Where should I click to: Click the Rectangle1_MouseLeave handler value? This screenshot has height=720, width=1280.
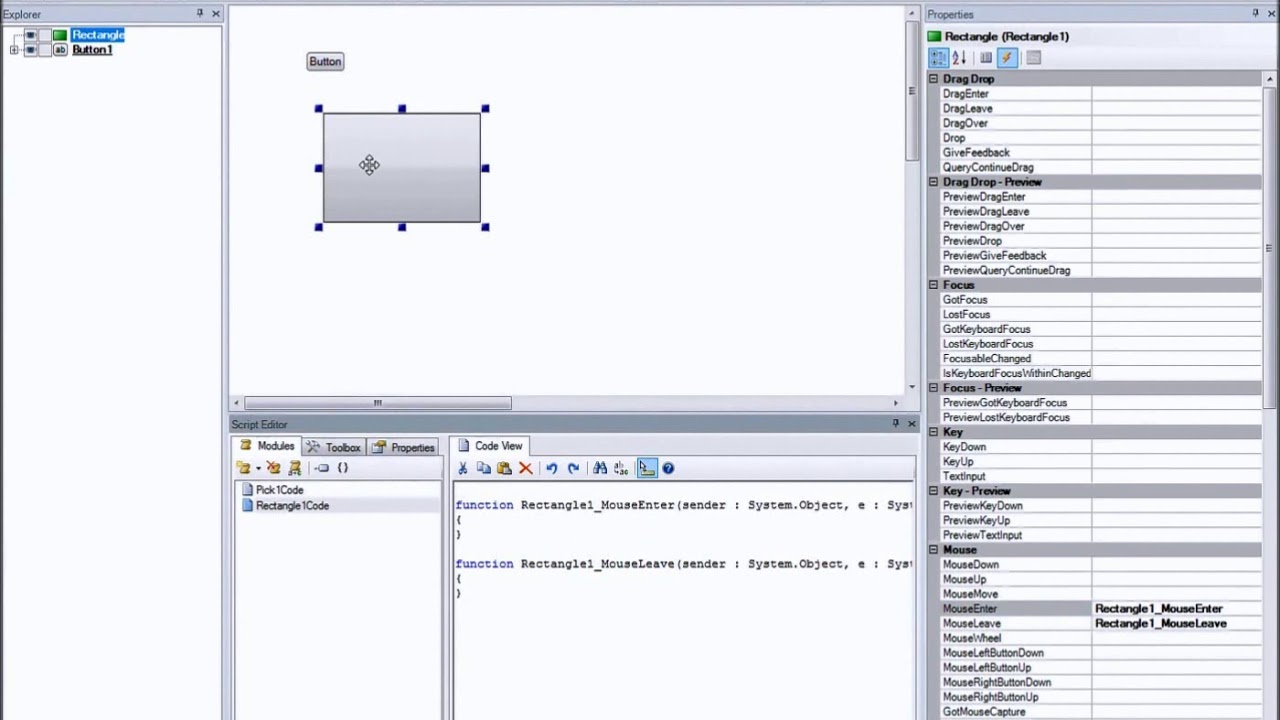click(1160, 623)
